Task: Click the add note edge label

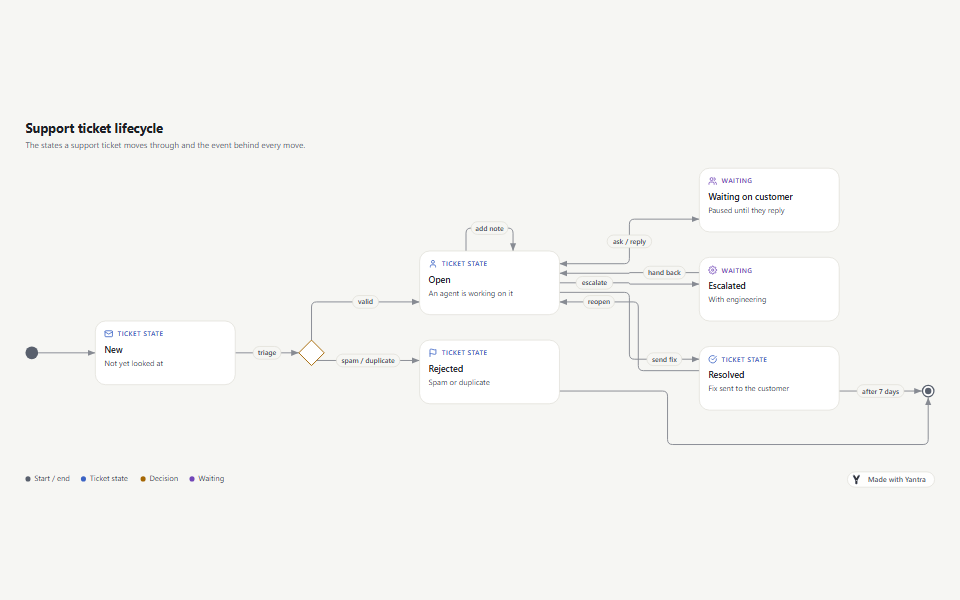Action: 490,228
